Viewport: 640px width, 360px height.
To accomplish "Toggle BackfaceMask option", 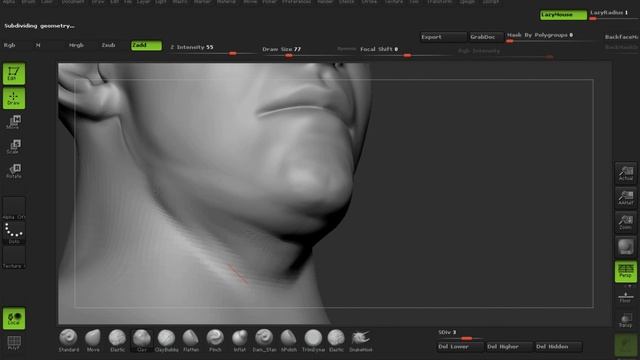I will point(621,37).
